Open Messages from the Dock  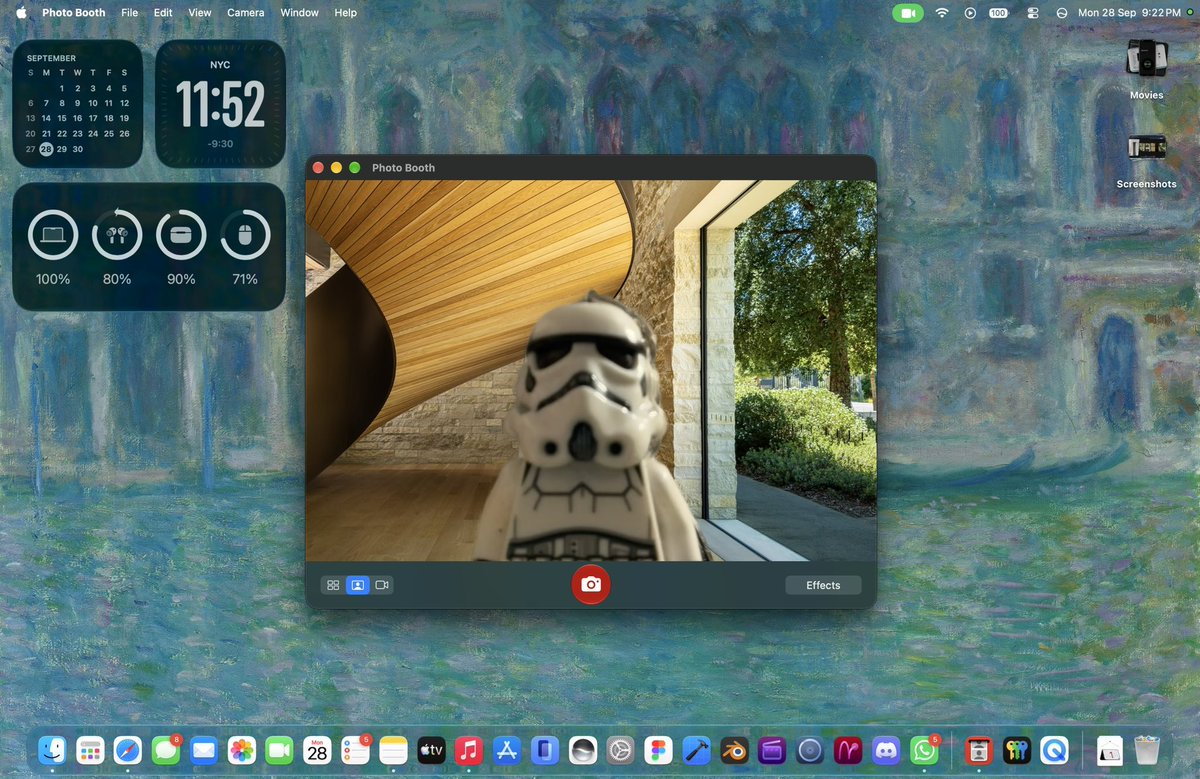pos(166,750)
